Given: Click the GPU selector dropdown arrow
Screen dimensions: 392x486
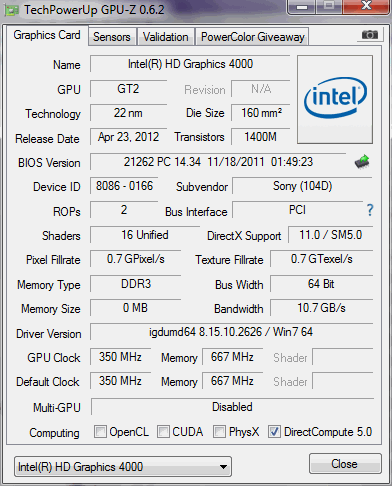Looking at the screenshot, I should [224, 467].
